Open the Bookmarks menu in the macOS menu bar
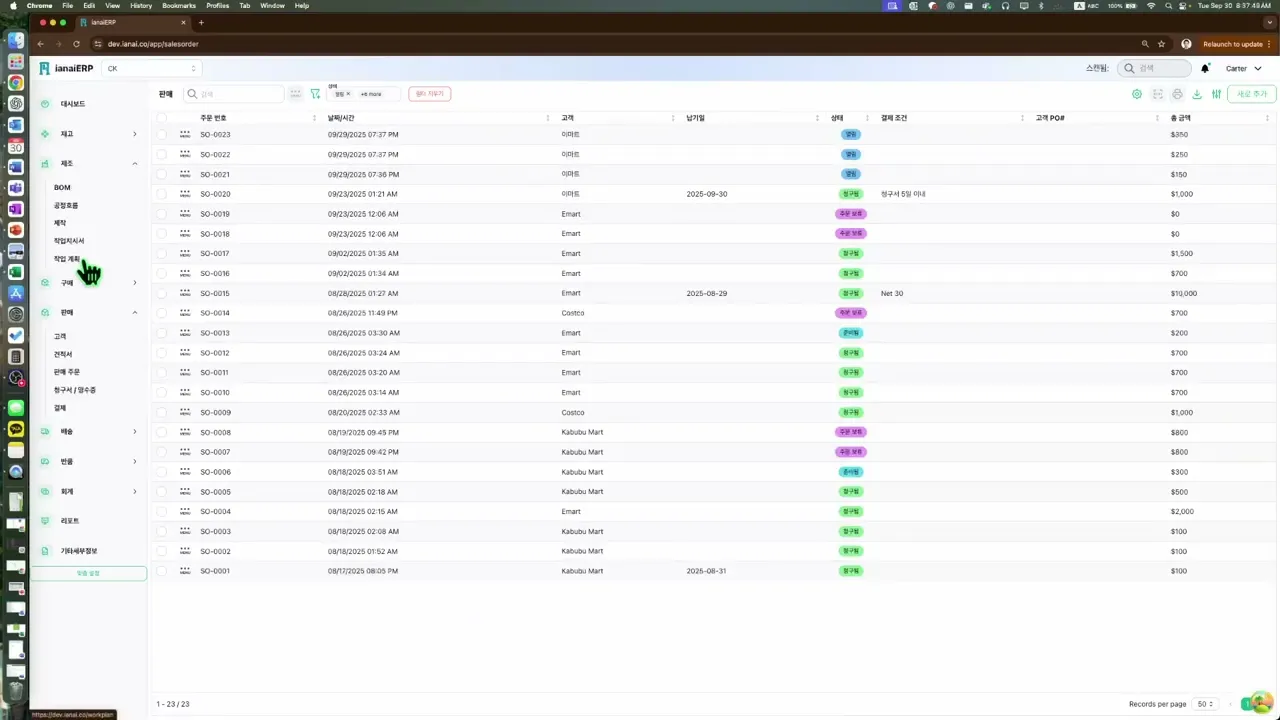The width and height of the screenshot is (1280, 720). (x=179, y=6)
